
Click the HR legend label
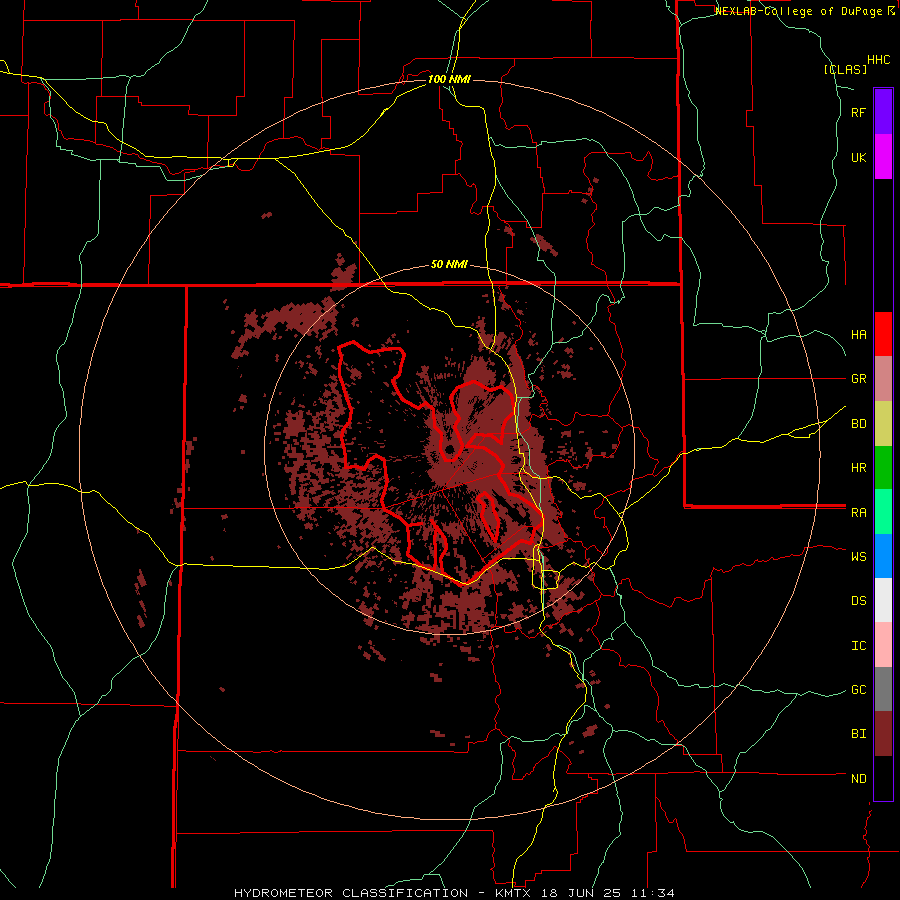click(x=859, y=468)
